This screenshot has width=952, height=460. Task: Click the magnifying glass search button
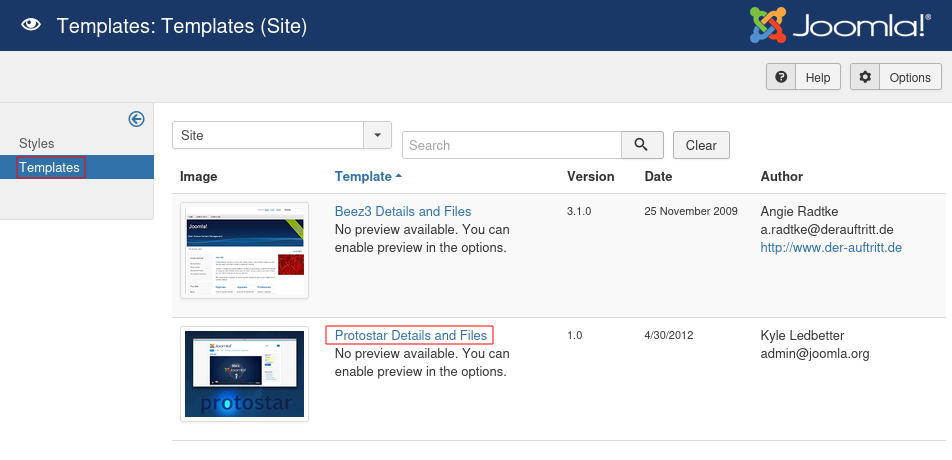pyautogui.click(x=642, y=145)
